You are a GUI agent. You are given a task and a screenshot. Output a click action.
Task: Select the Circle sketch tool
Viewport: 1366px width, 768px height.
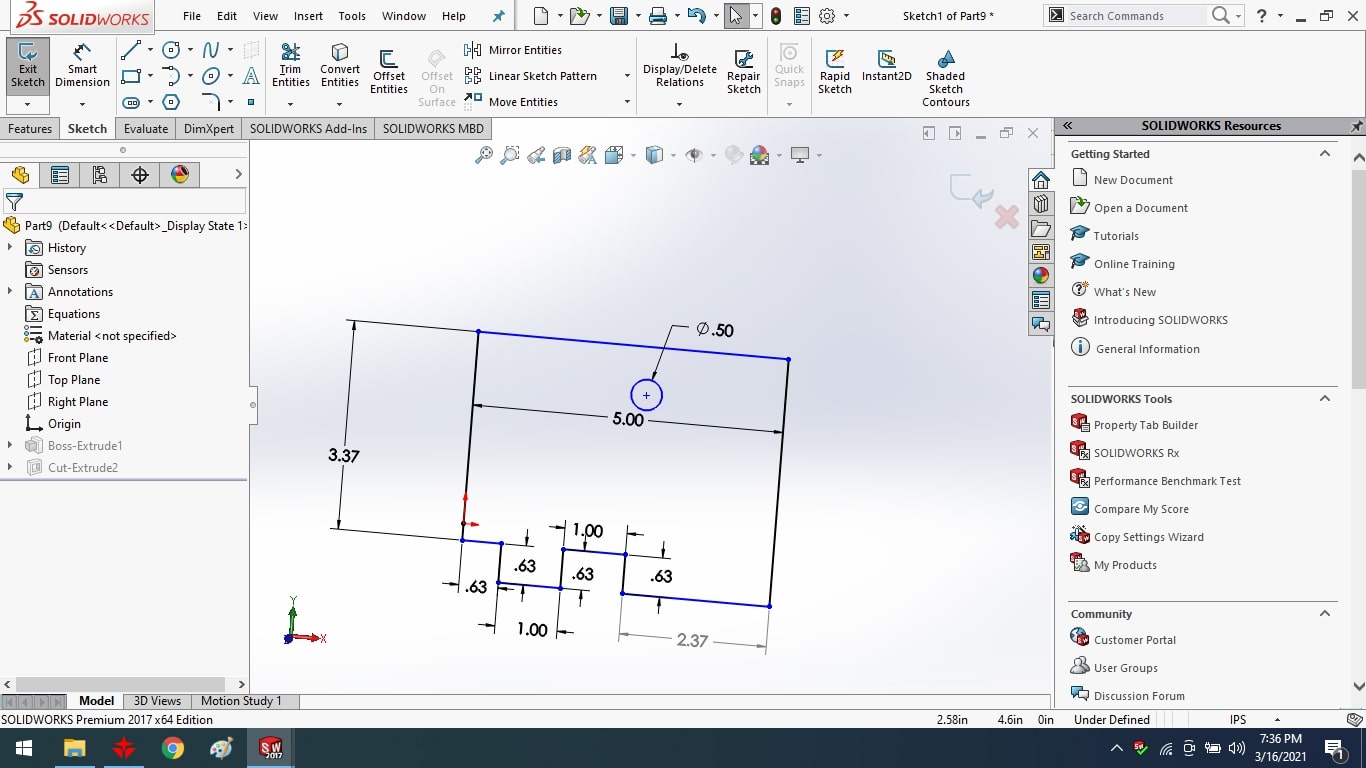[171, 50]
